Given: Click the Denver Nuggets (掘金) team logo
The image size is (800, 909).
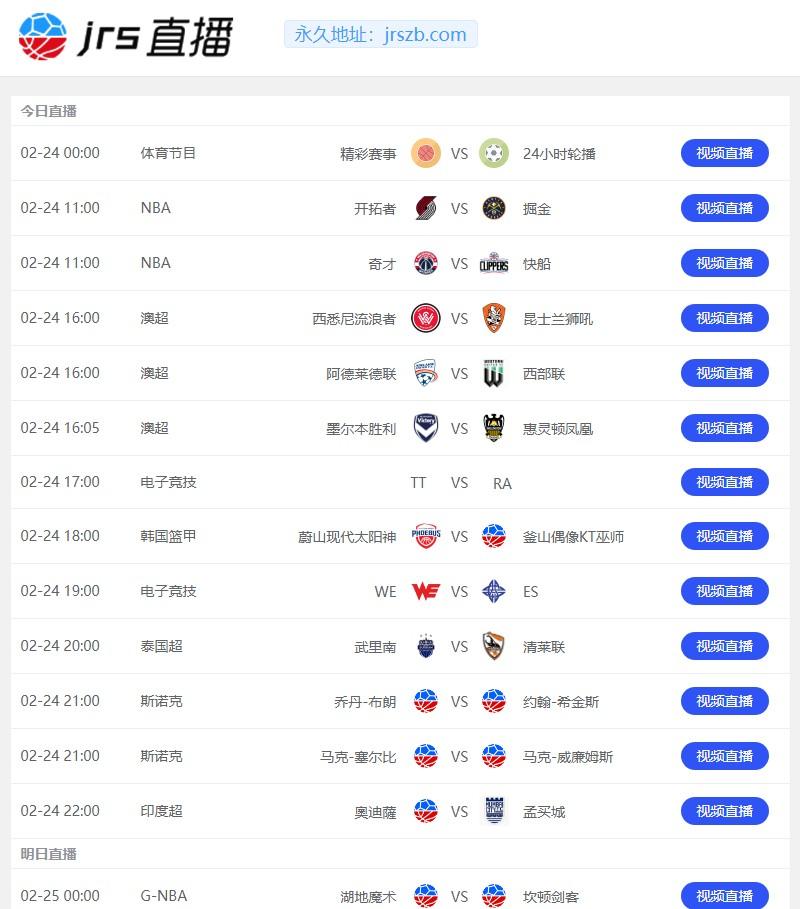Looking at the screenshot, I should click(x=493, y=209).
